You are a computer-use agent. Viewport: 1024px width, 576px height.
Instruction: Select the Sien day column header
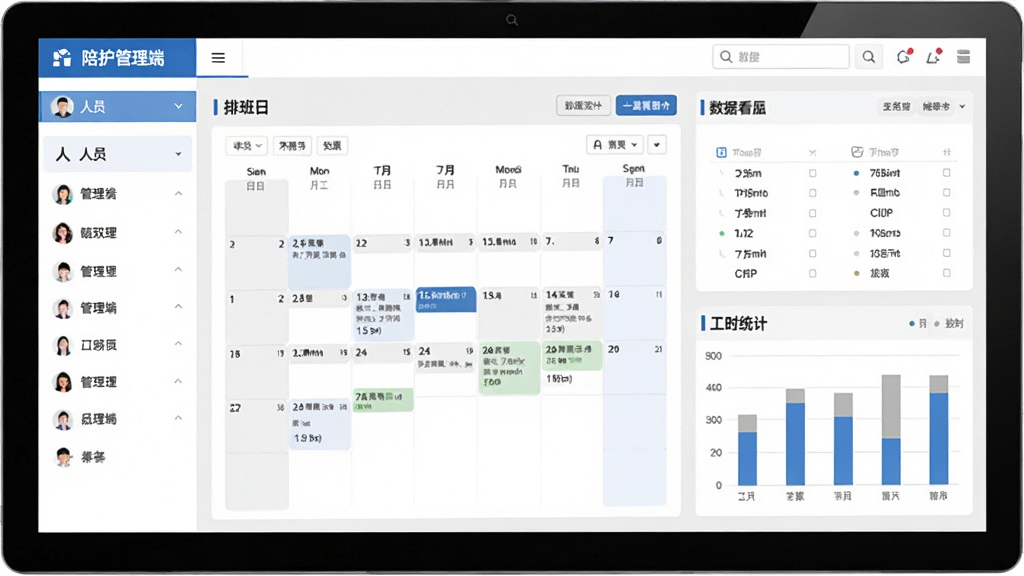(256, 172)
